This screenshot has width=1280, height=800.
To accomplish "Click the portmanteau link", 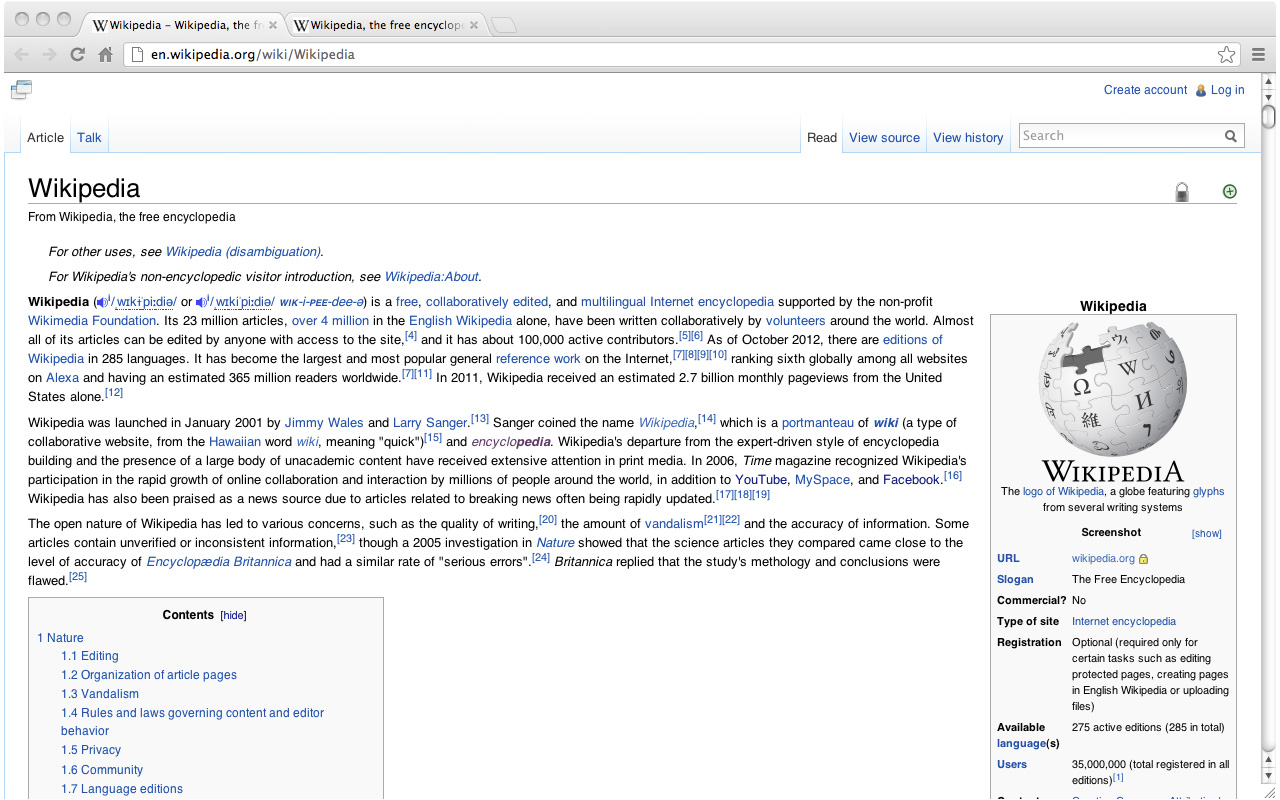I will [818, 423].
